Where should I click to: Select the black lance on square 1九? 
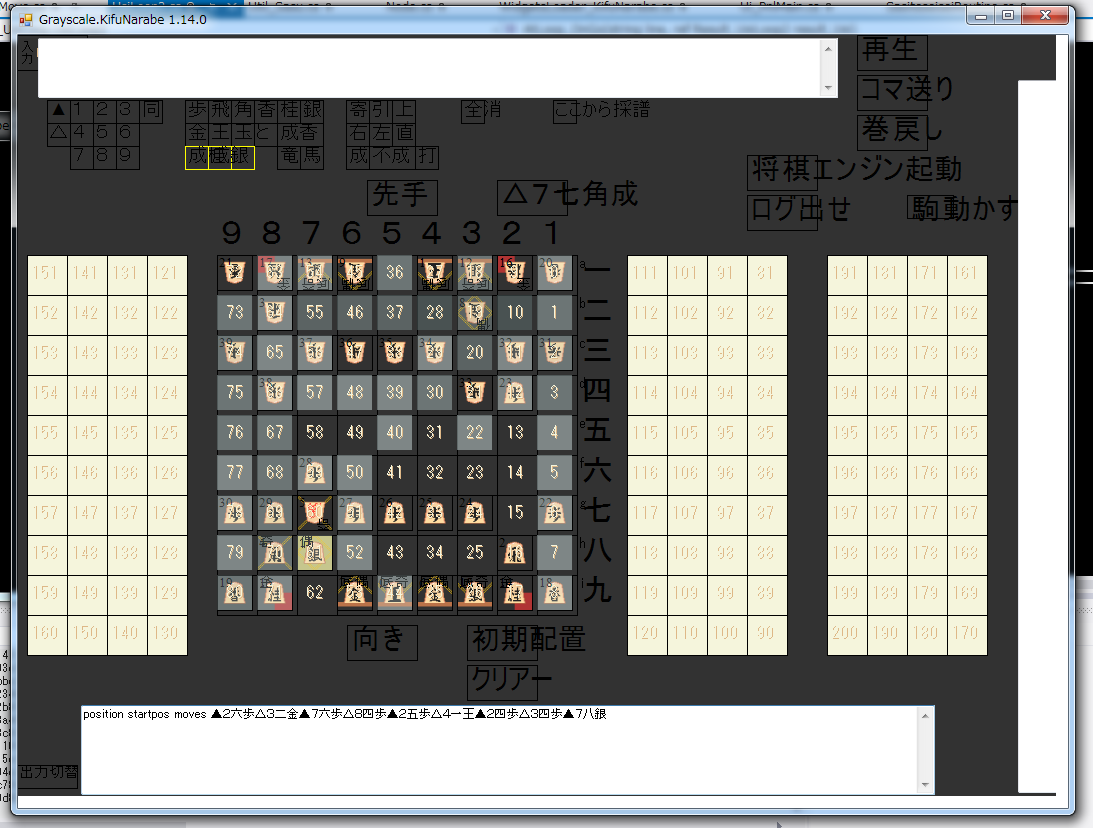point(555,592)
